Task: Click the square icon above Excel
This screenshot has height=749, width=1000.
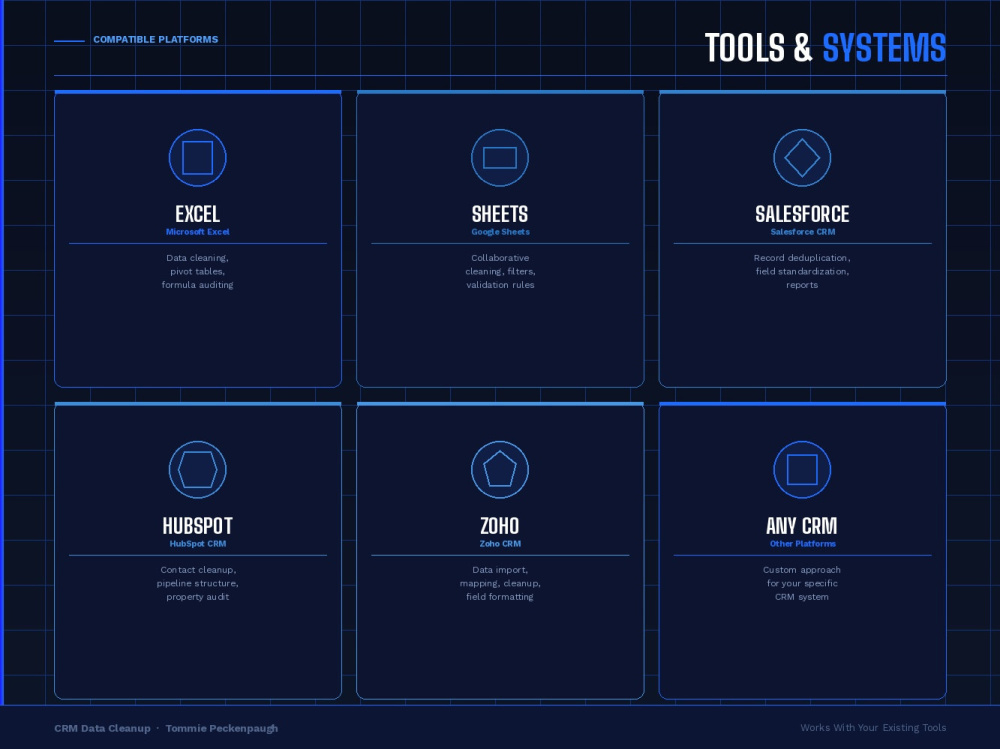Action: 198,158
